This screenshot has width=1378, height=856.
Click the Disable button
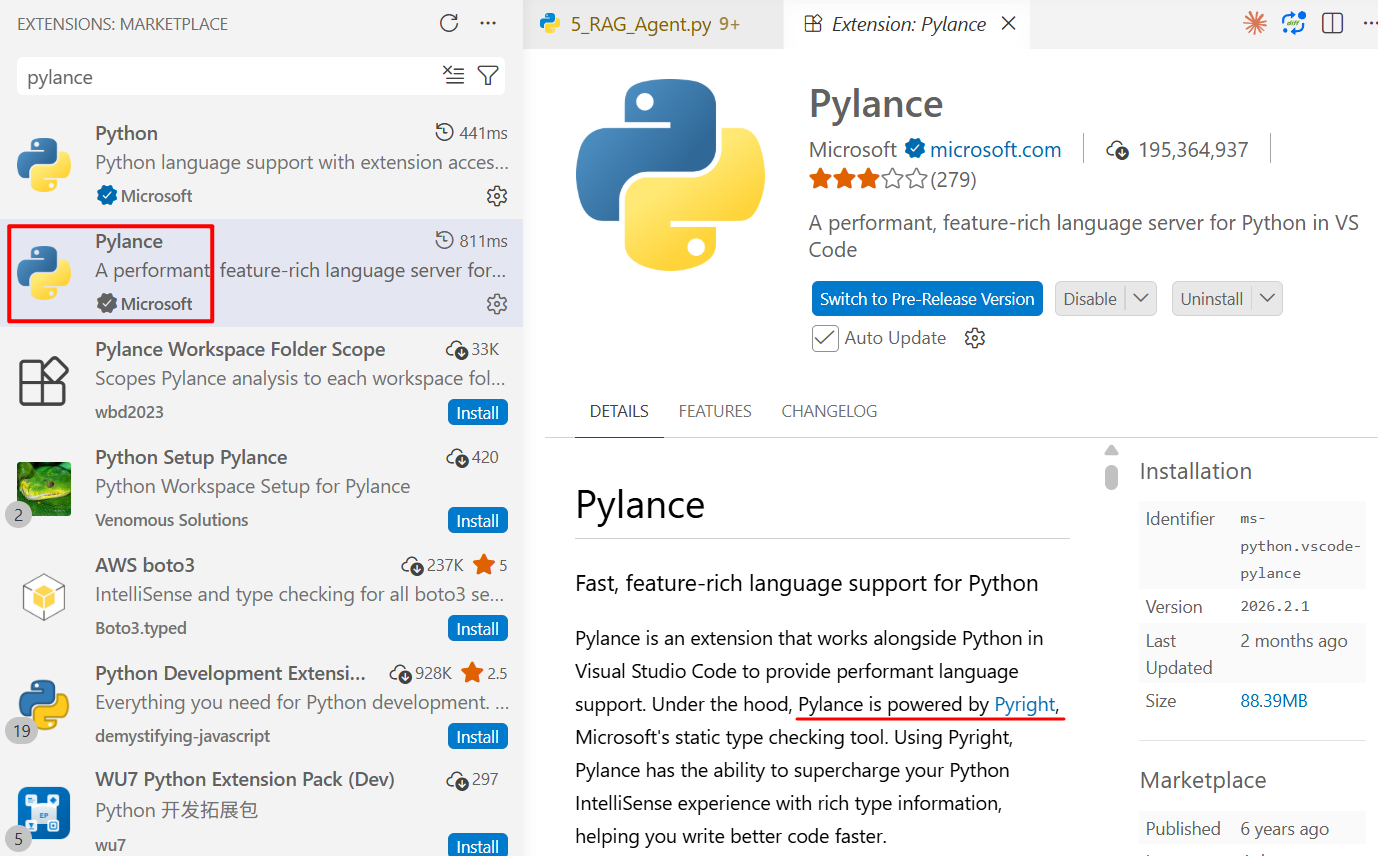pyautogui.click(x=1090, y=299)
